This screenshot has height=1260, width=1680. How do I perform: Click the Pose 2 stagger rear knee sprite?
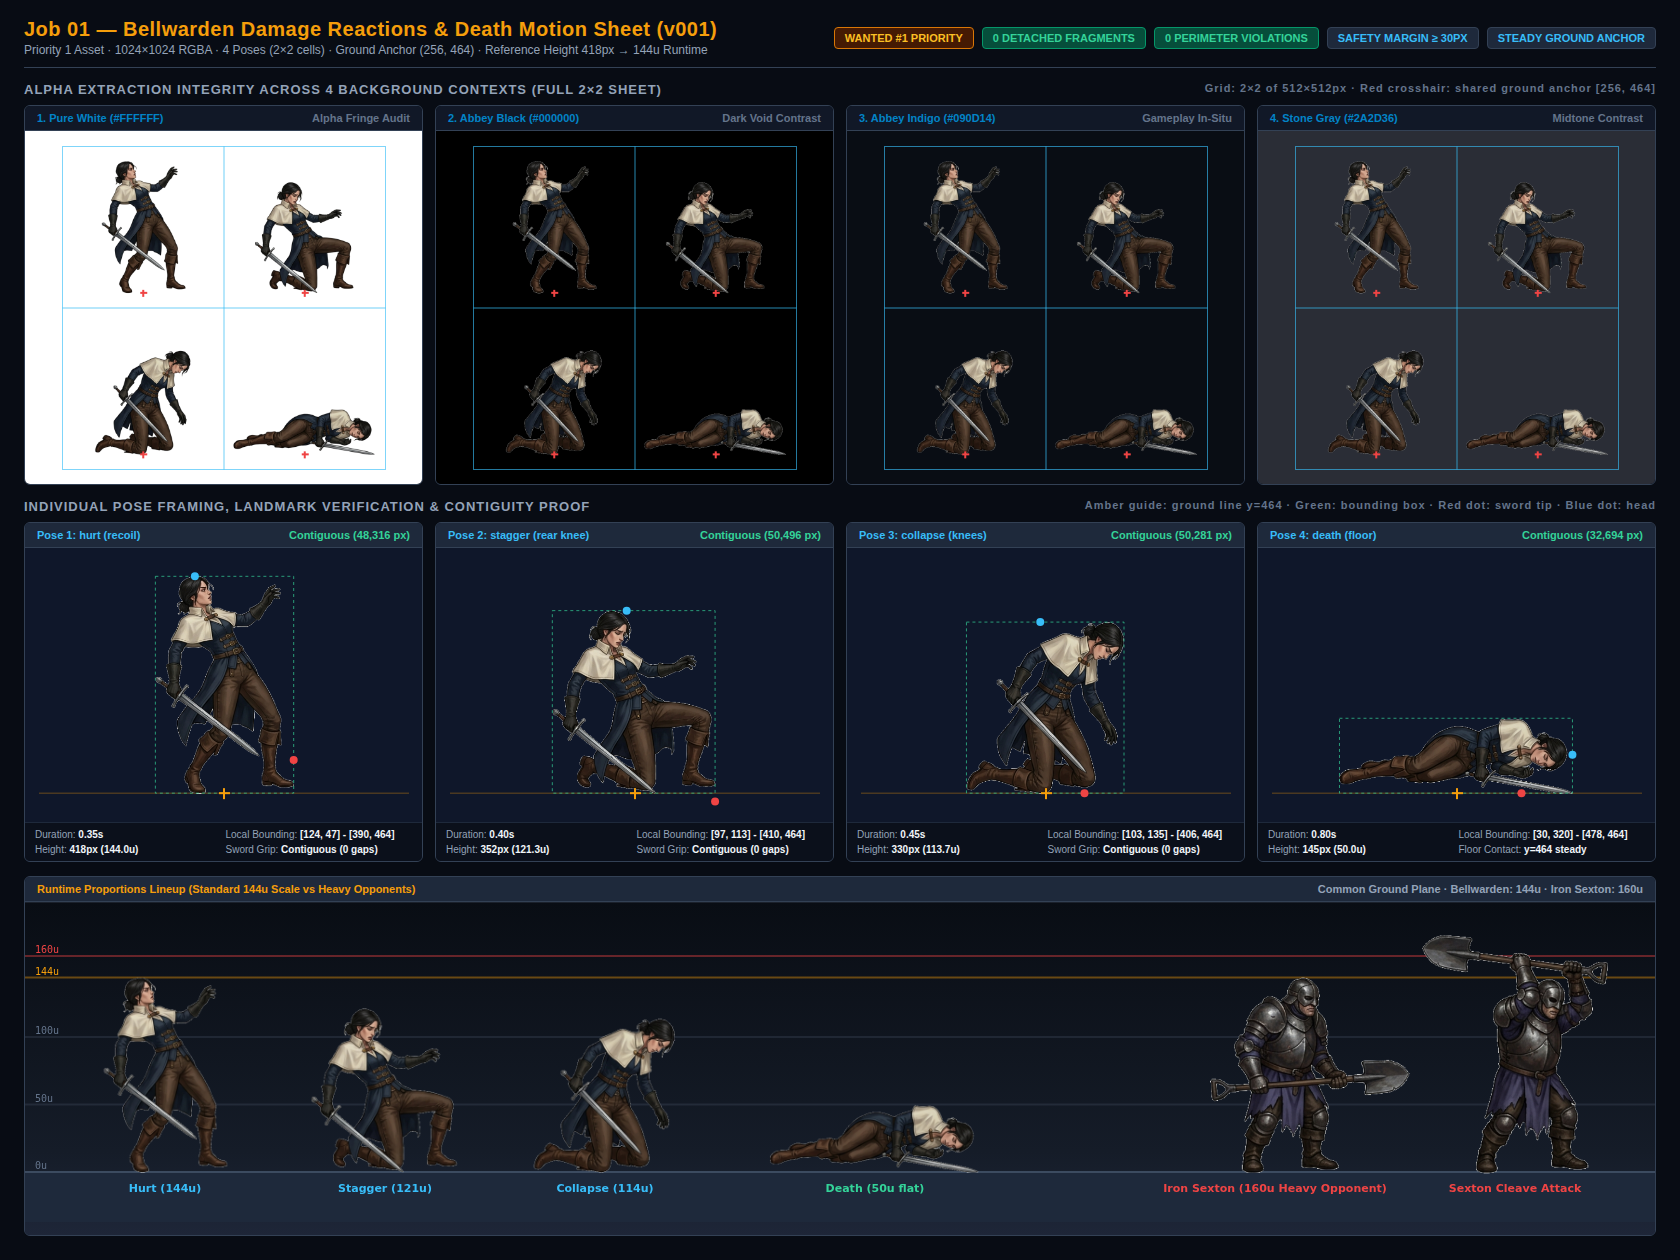click(x=634, y=702)
